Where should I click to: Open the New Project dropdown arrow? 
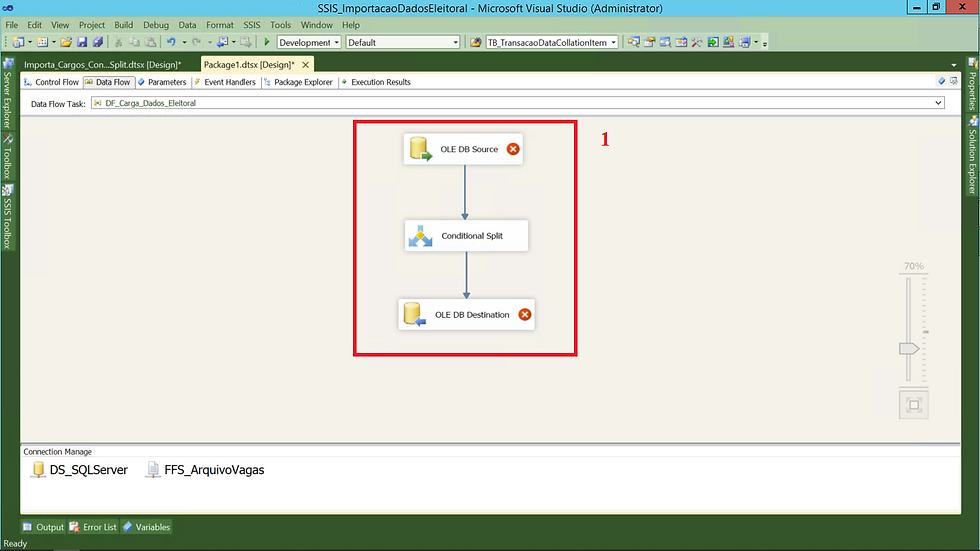29,42
